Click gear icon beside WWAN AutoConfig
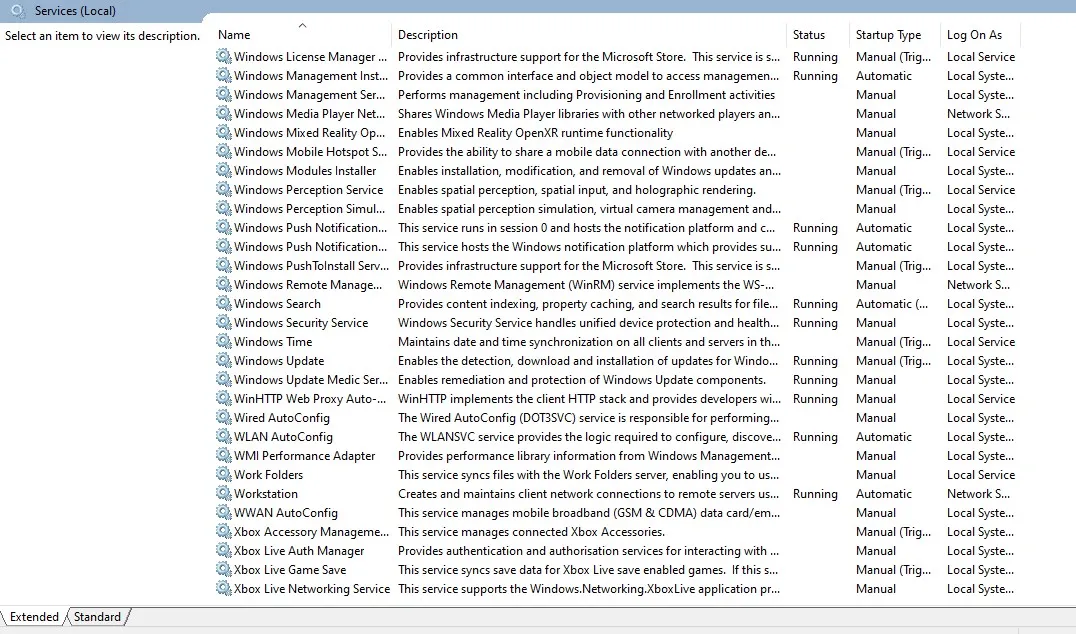This screenshot has height=634, width=1076. (224, 512)
